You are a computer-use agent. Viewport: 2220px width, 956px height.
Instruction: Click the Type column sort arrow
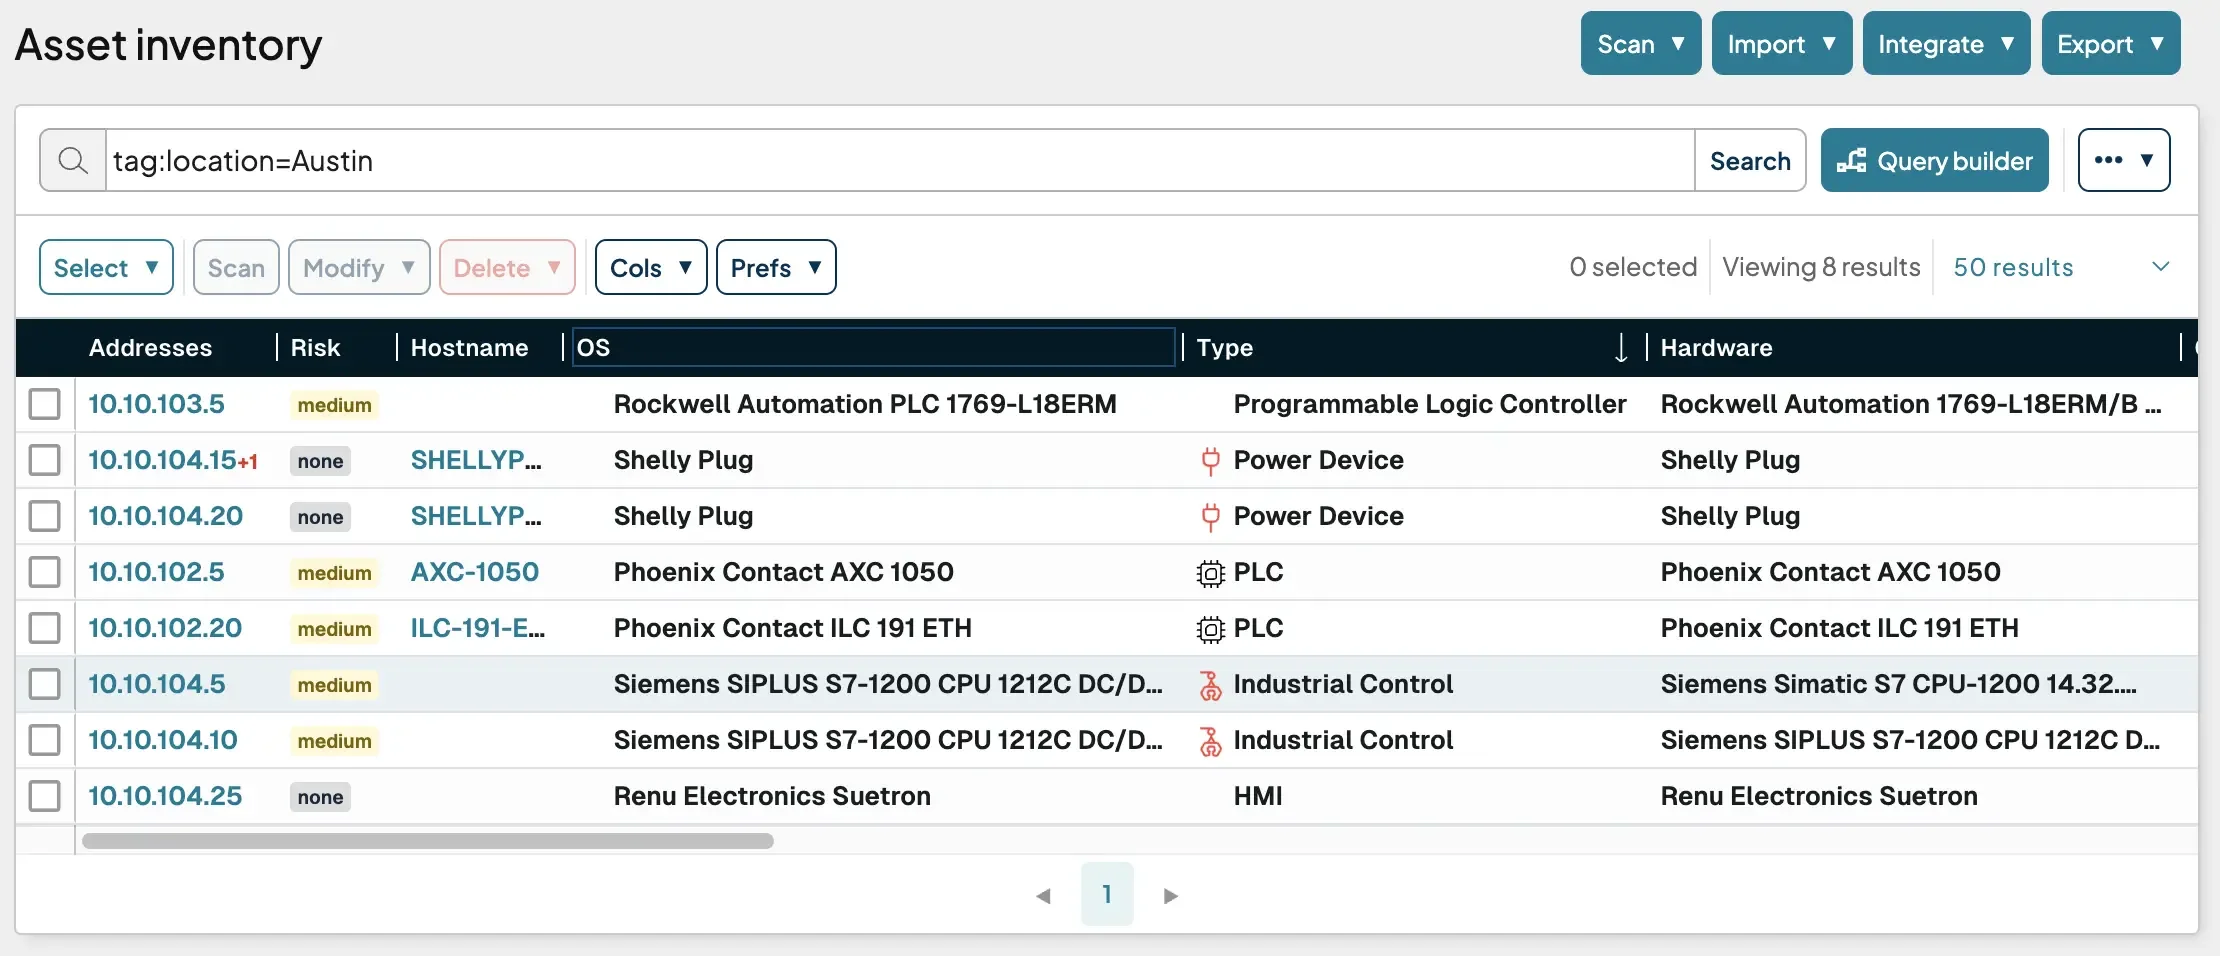click(x=1621, y=348)
